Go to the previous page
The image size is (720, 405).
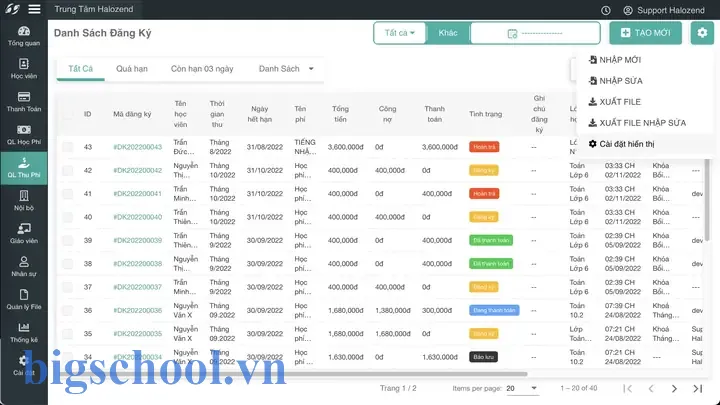[x=651, y=388]
